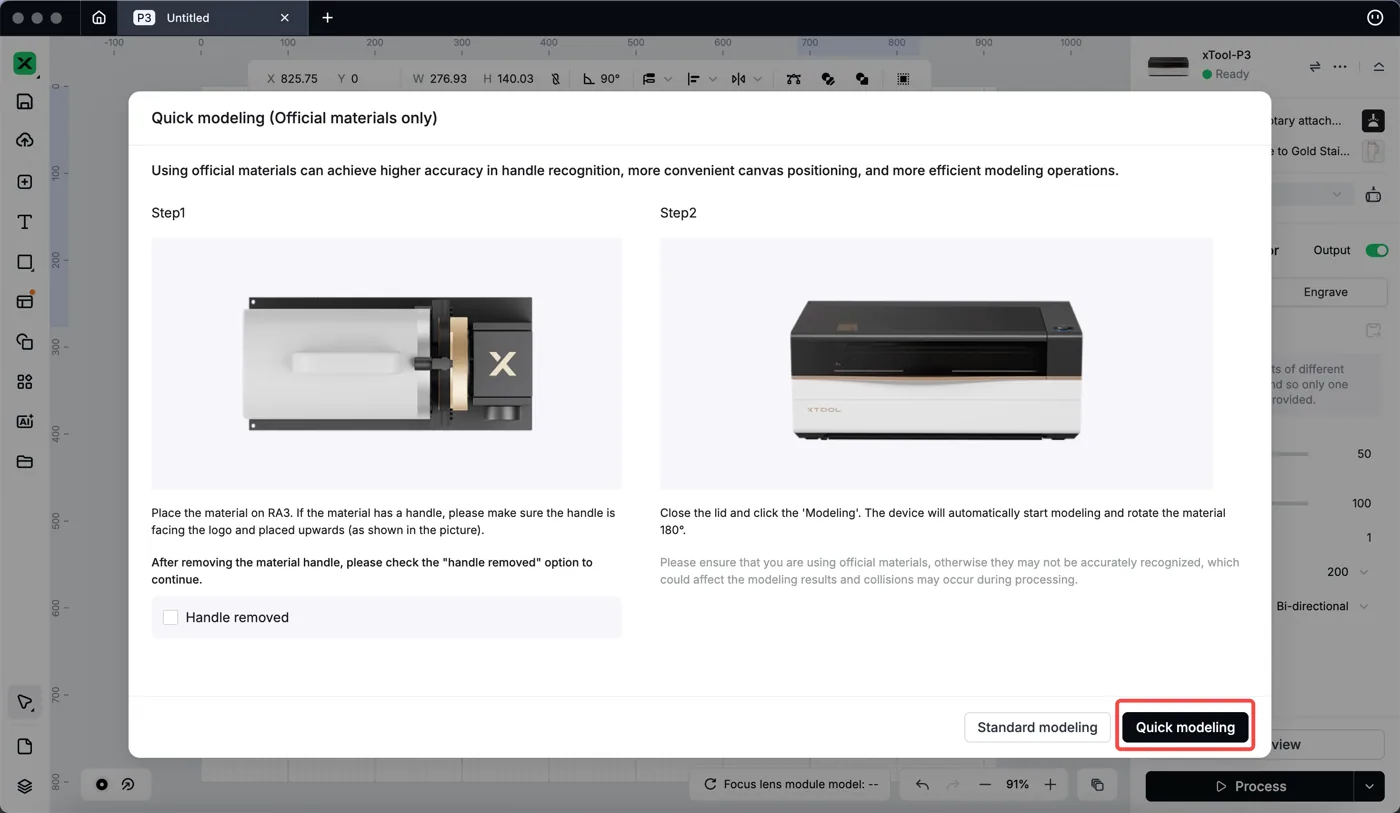
Task: Open the template panel icon with orange dot
Action: point(25,301)
